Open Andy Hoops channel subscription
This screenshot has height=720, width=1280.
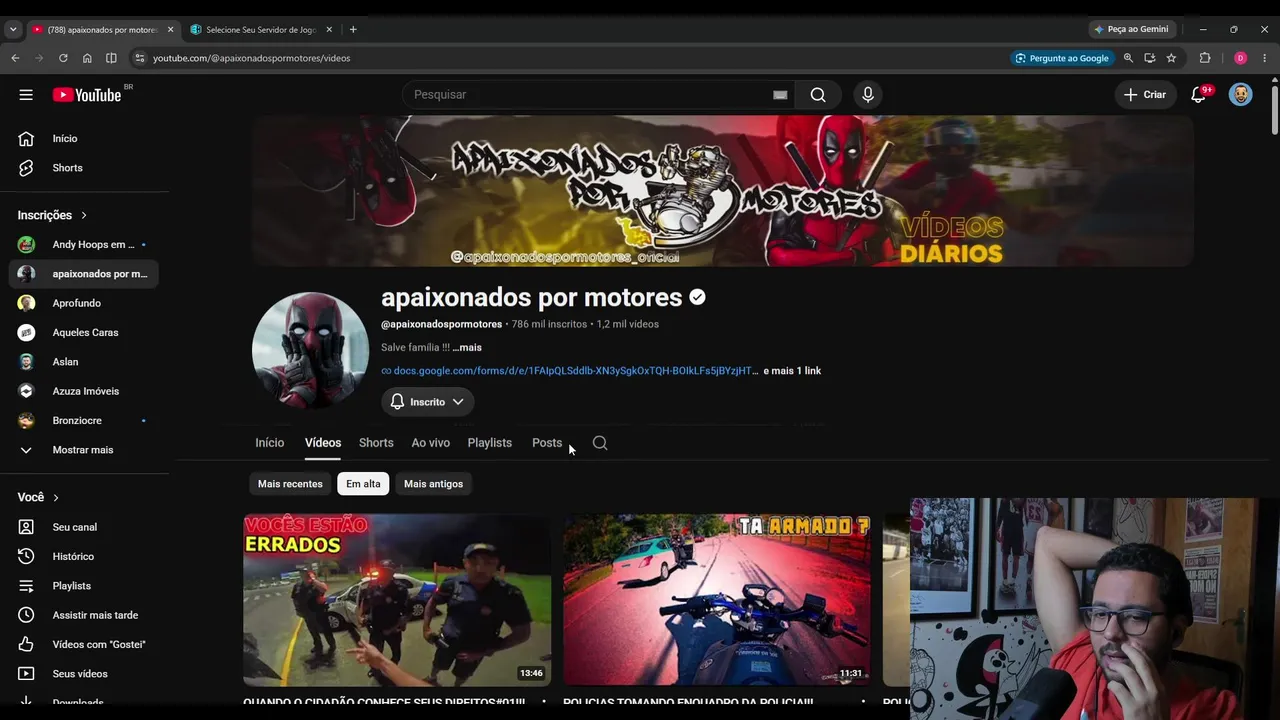pos(84,245)
